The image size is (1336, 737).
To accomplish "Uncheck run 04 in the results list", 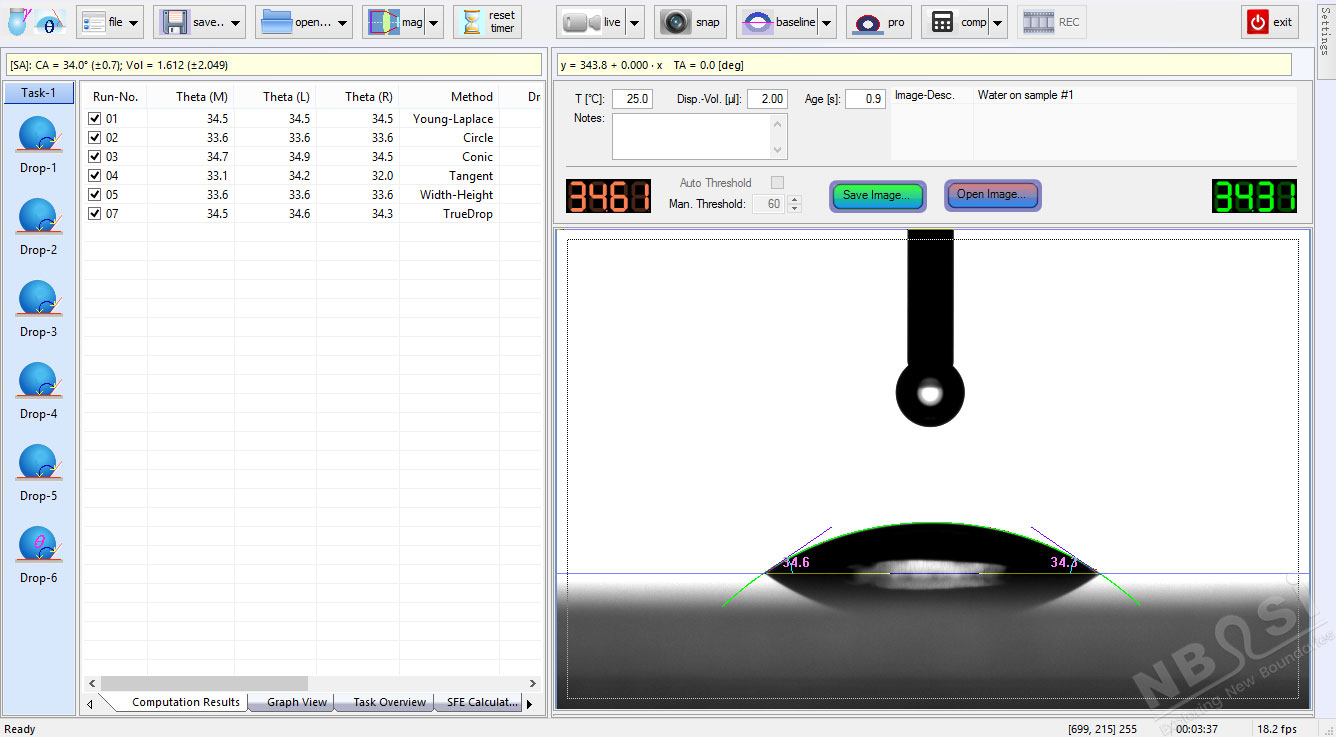I will click(x=95, y=175).
